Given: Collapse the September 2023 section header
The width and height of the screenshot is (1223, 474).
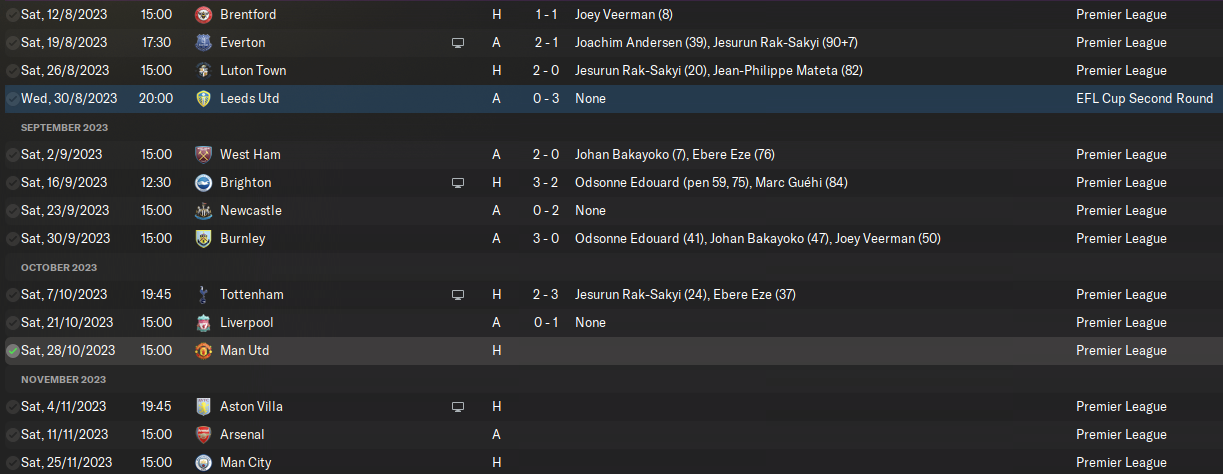Looking at the screenshot, I should pos(64,128).
